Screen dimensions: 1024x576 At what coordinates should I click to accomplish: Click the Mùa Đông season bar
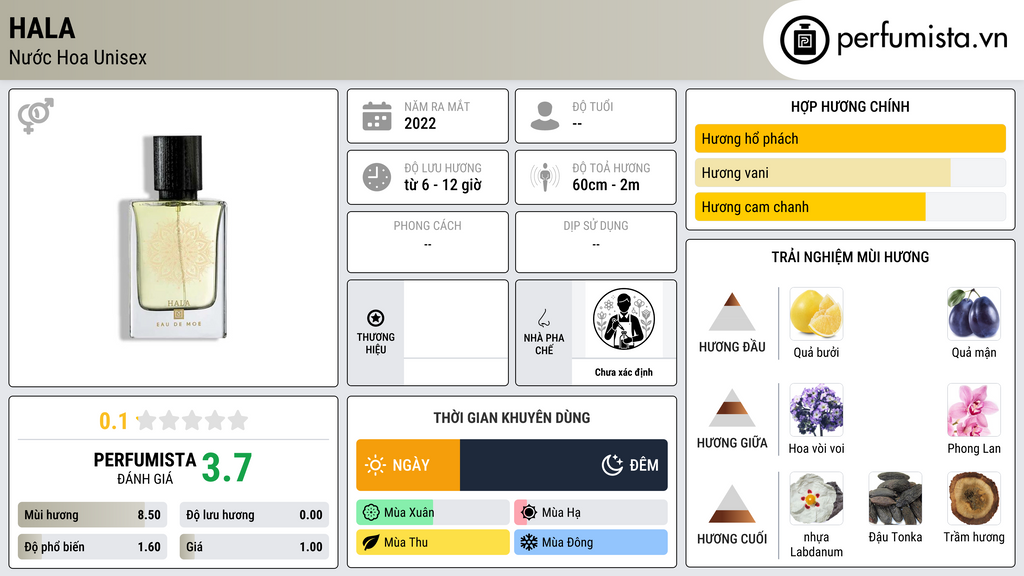[x=591, y=542]
